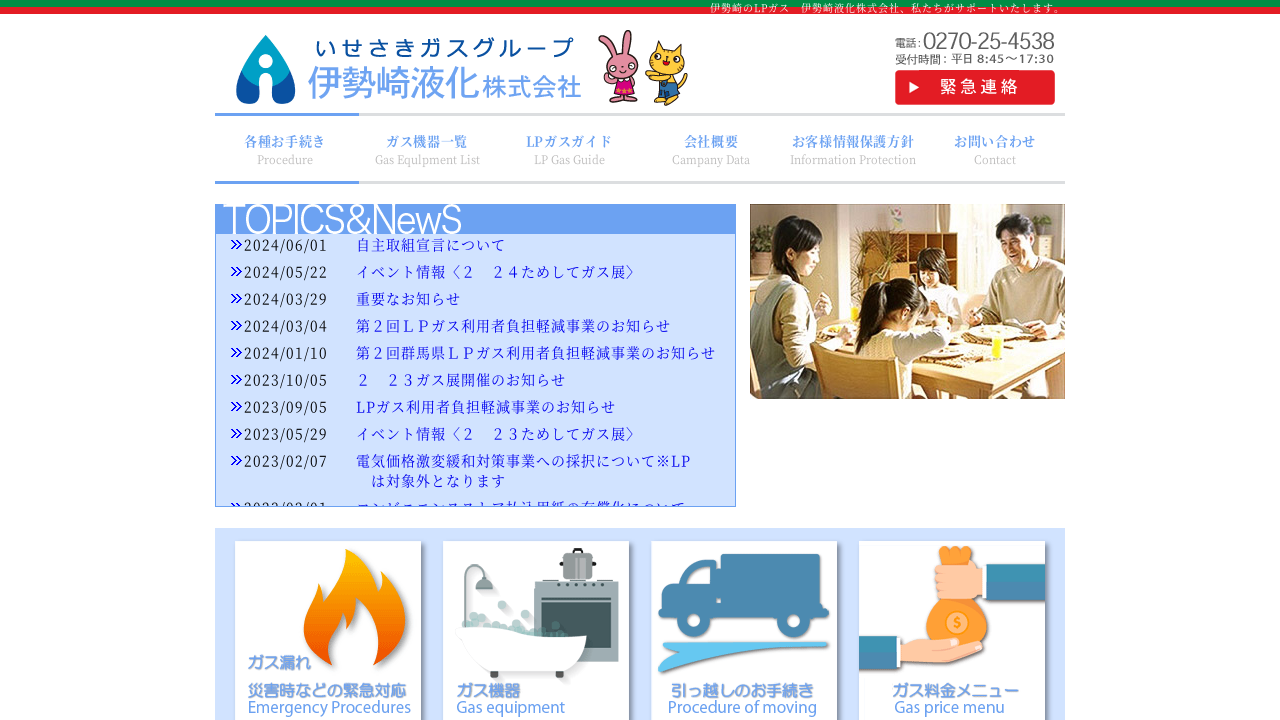This screenshot has width=1280, height=720.
Task: Open the 2024/05/22 イベント情報 news link
Action: 496,272
